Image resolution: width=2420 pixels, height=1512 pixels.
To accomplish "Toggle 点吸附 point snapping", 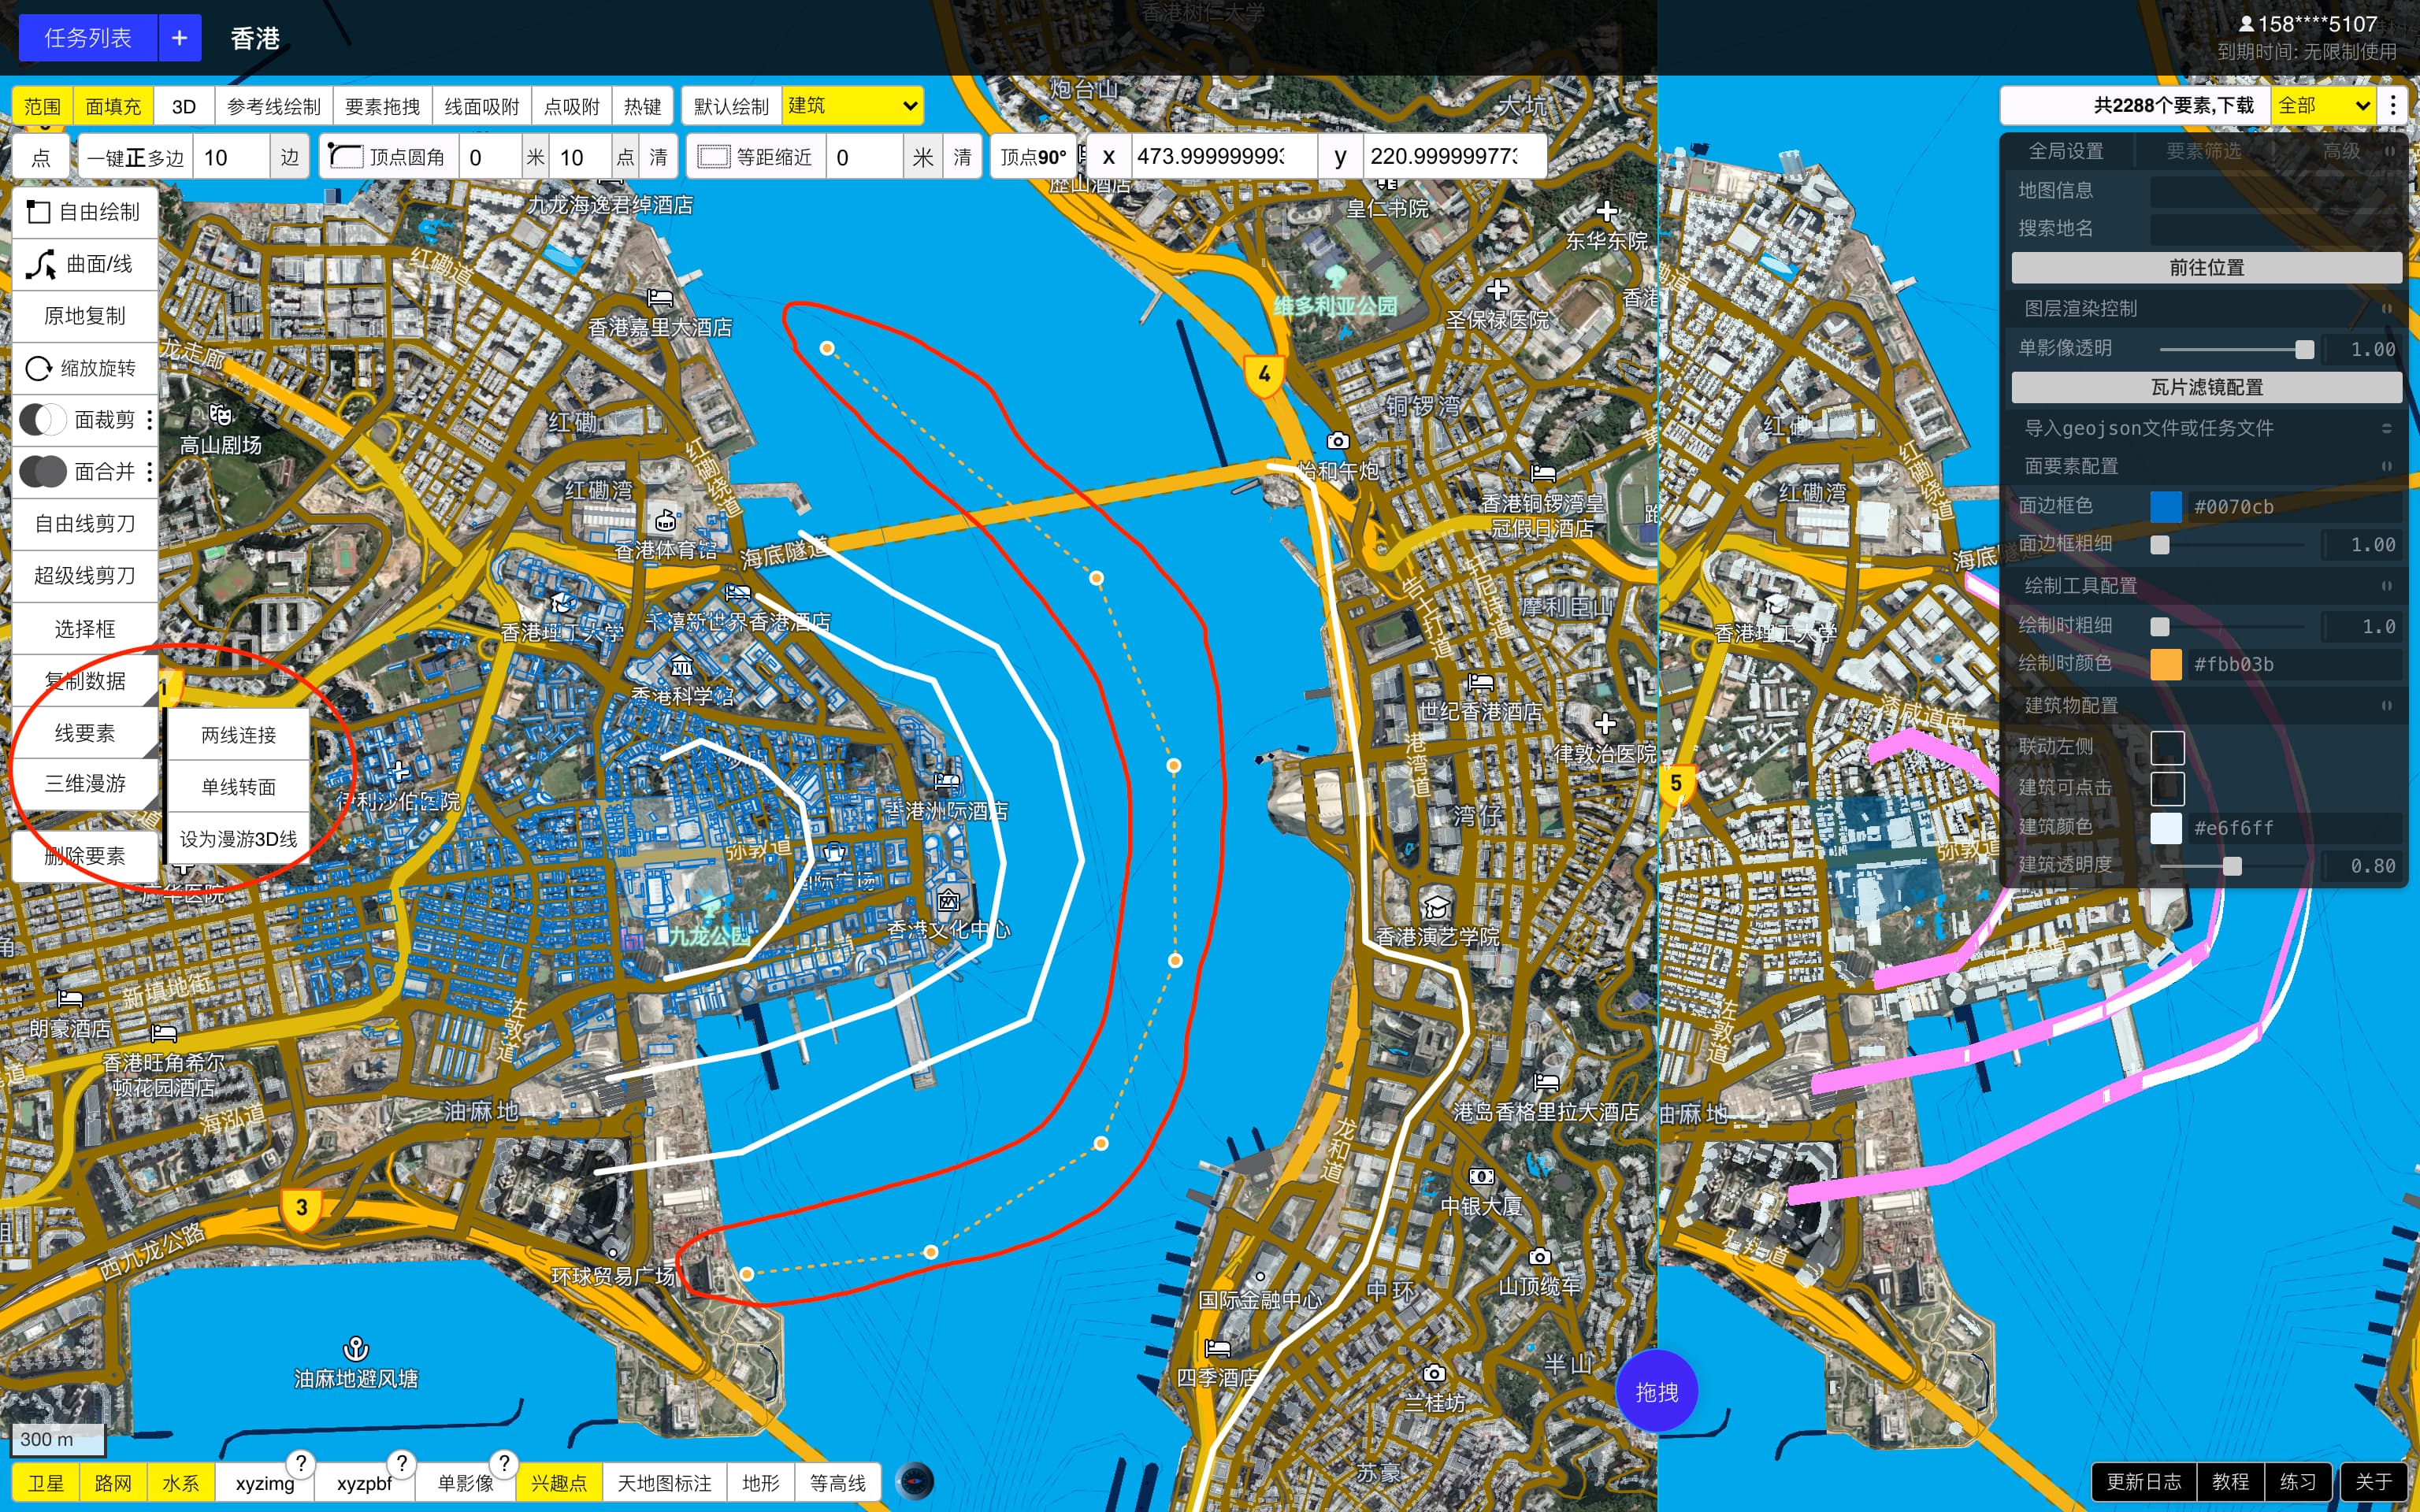I will point(572,106).
